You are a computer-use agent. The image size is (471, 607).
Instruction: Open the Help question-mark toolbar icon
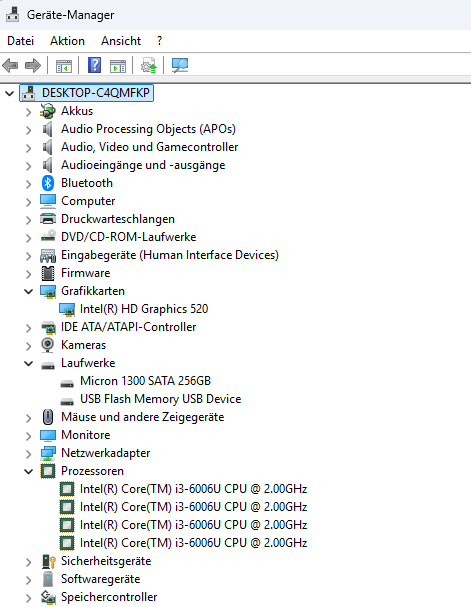point(94,65)
